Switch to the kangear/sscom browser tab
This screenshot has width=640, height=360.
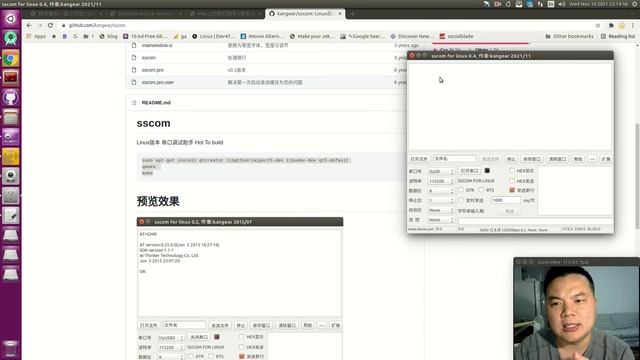coord(304,13)
